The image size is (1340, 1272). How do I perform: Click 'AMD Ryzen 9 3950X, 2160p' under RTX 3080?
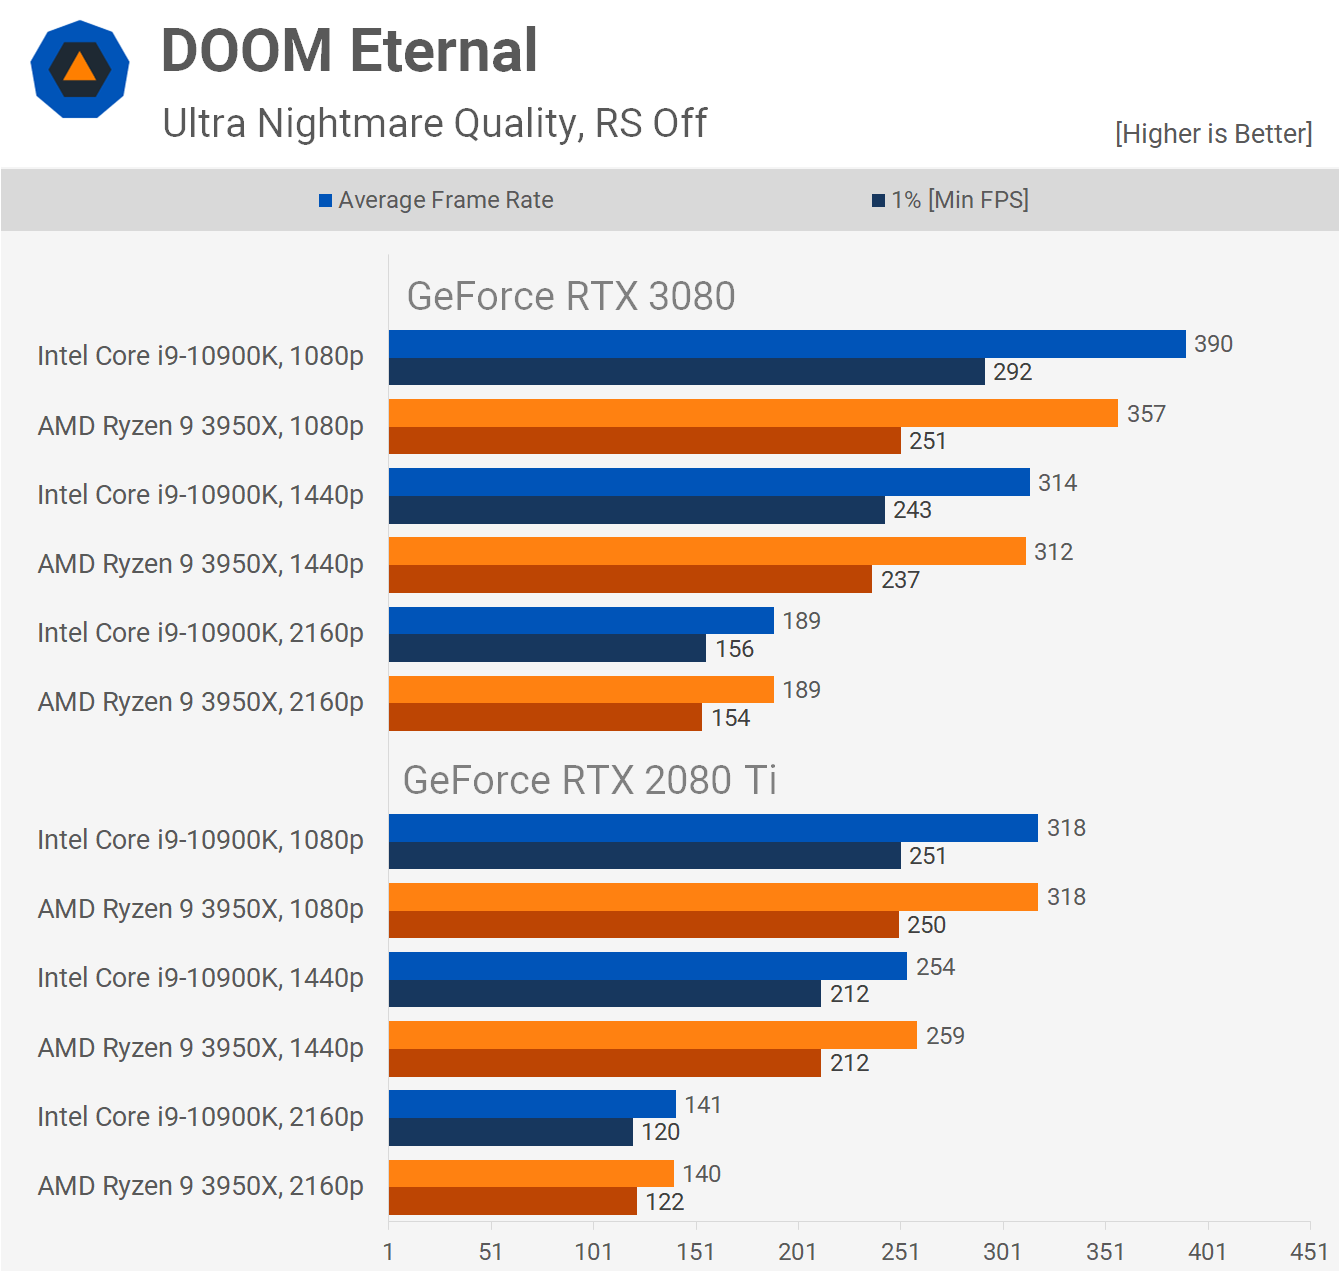[x=200, y=702]
